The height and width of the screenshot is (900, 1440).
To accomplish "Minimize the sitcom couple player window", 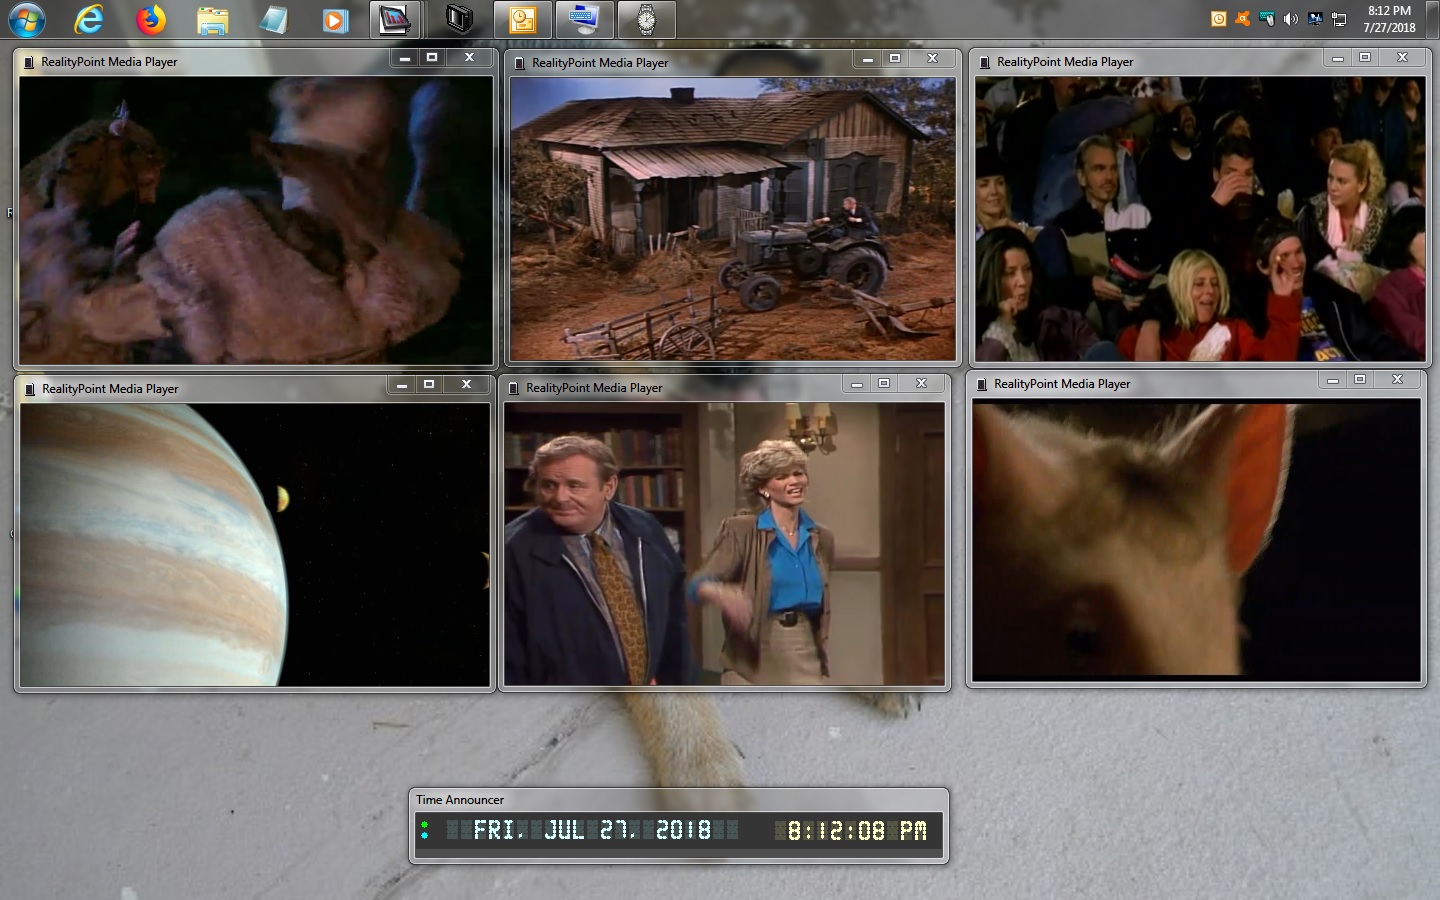I will 857,384.
